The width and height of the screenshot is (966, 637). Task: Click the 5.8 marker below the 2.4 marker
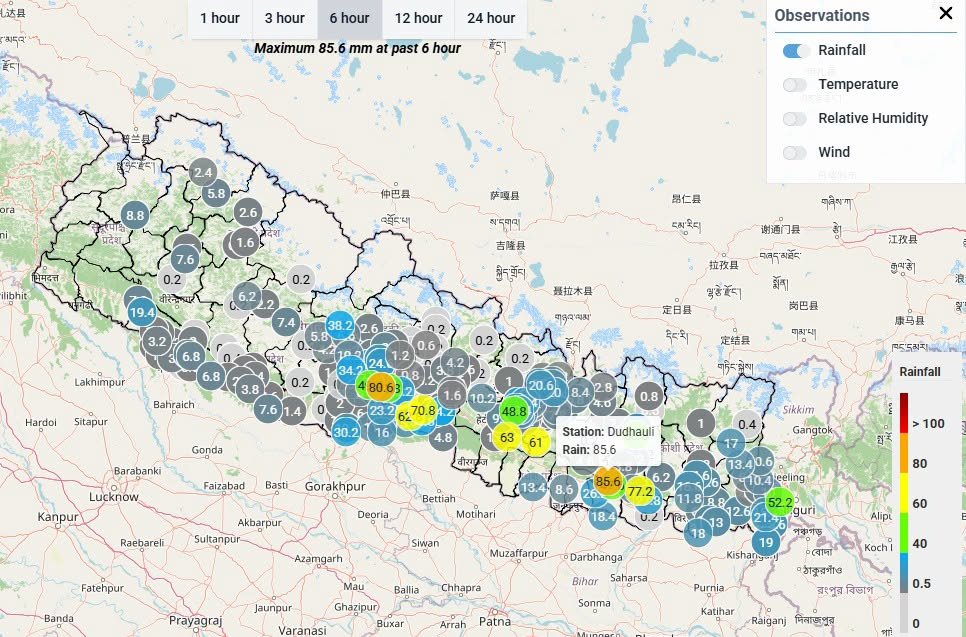216,193
